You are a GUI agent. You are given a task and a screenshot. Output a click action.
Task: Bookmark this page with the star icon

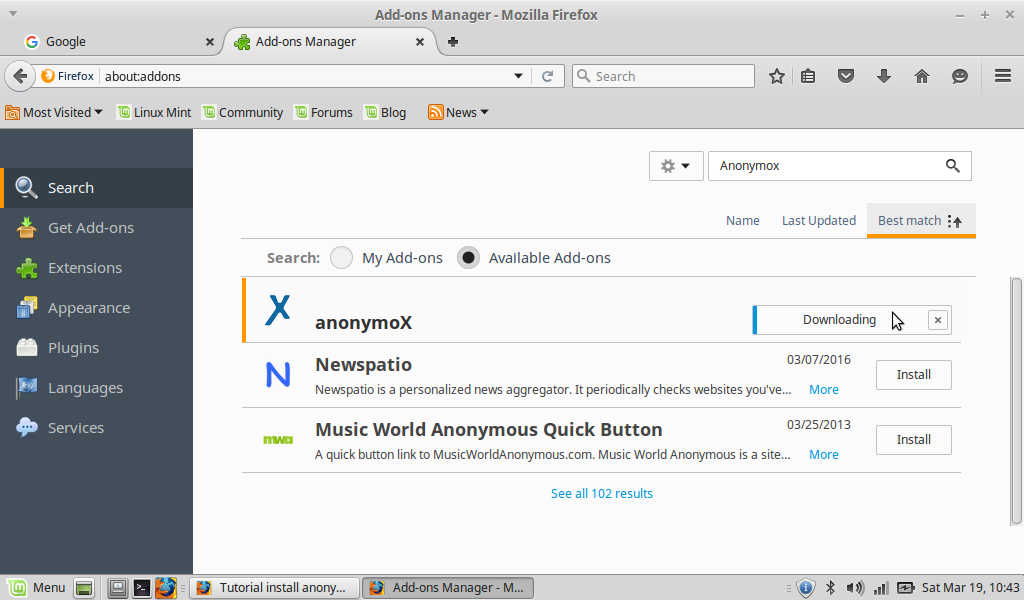776,76
